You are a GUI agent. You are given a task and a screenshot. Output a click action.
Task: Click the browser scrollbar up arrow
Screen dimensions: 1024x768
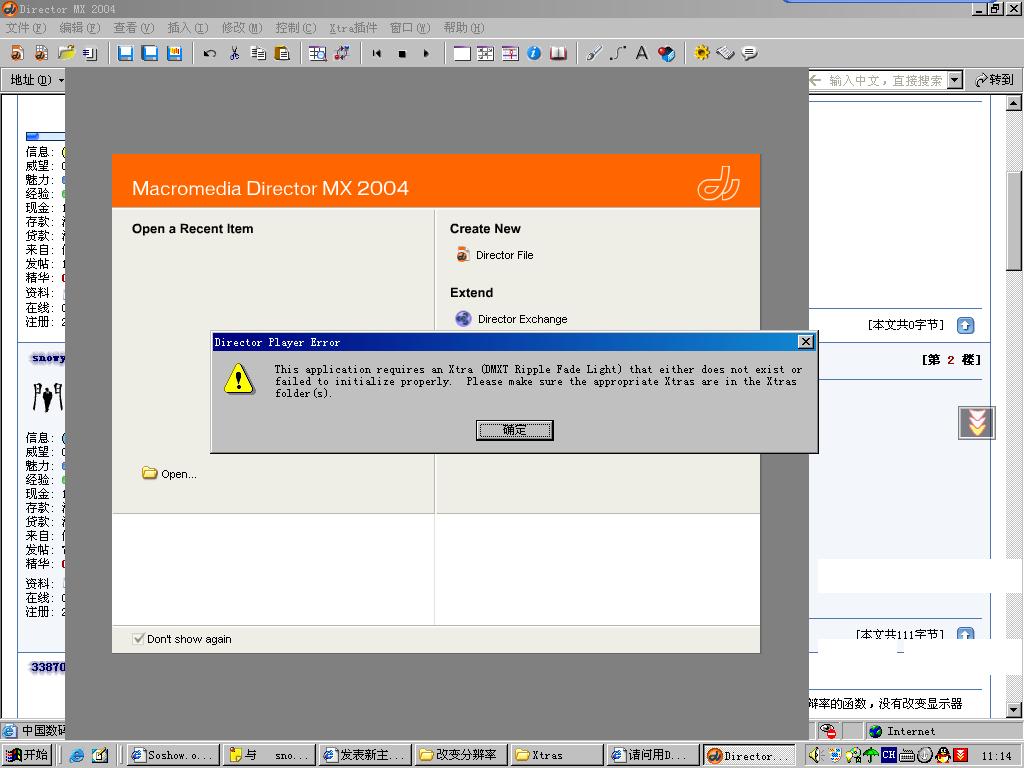click(1014, 103)
